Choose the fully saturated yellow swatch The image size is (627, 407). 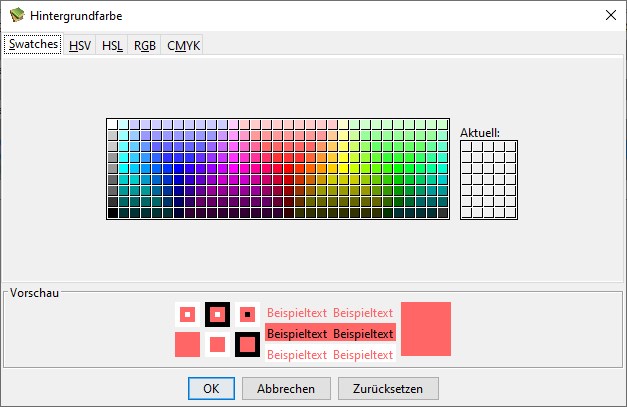pyautogui.click(x=343, y=169)
